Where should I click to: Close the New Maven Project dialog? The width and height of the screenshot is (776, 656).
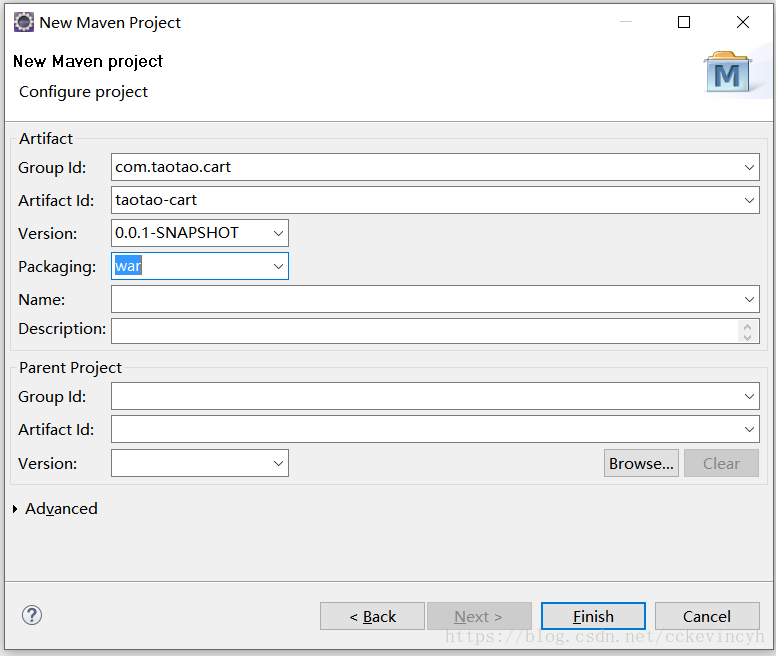click(x=742, y=22)
